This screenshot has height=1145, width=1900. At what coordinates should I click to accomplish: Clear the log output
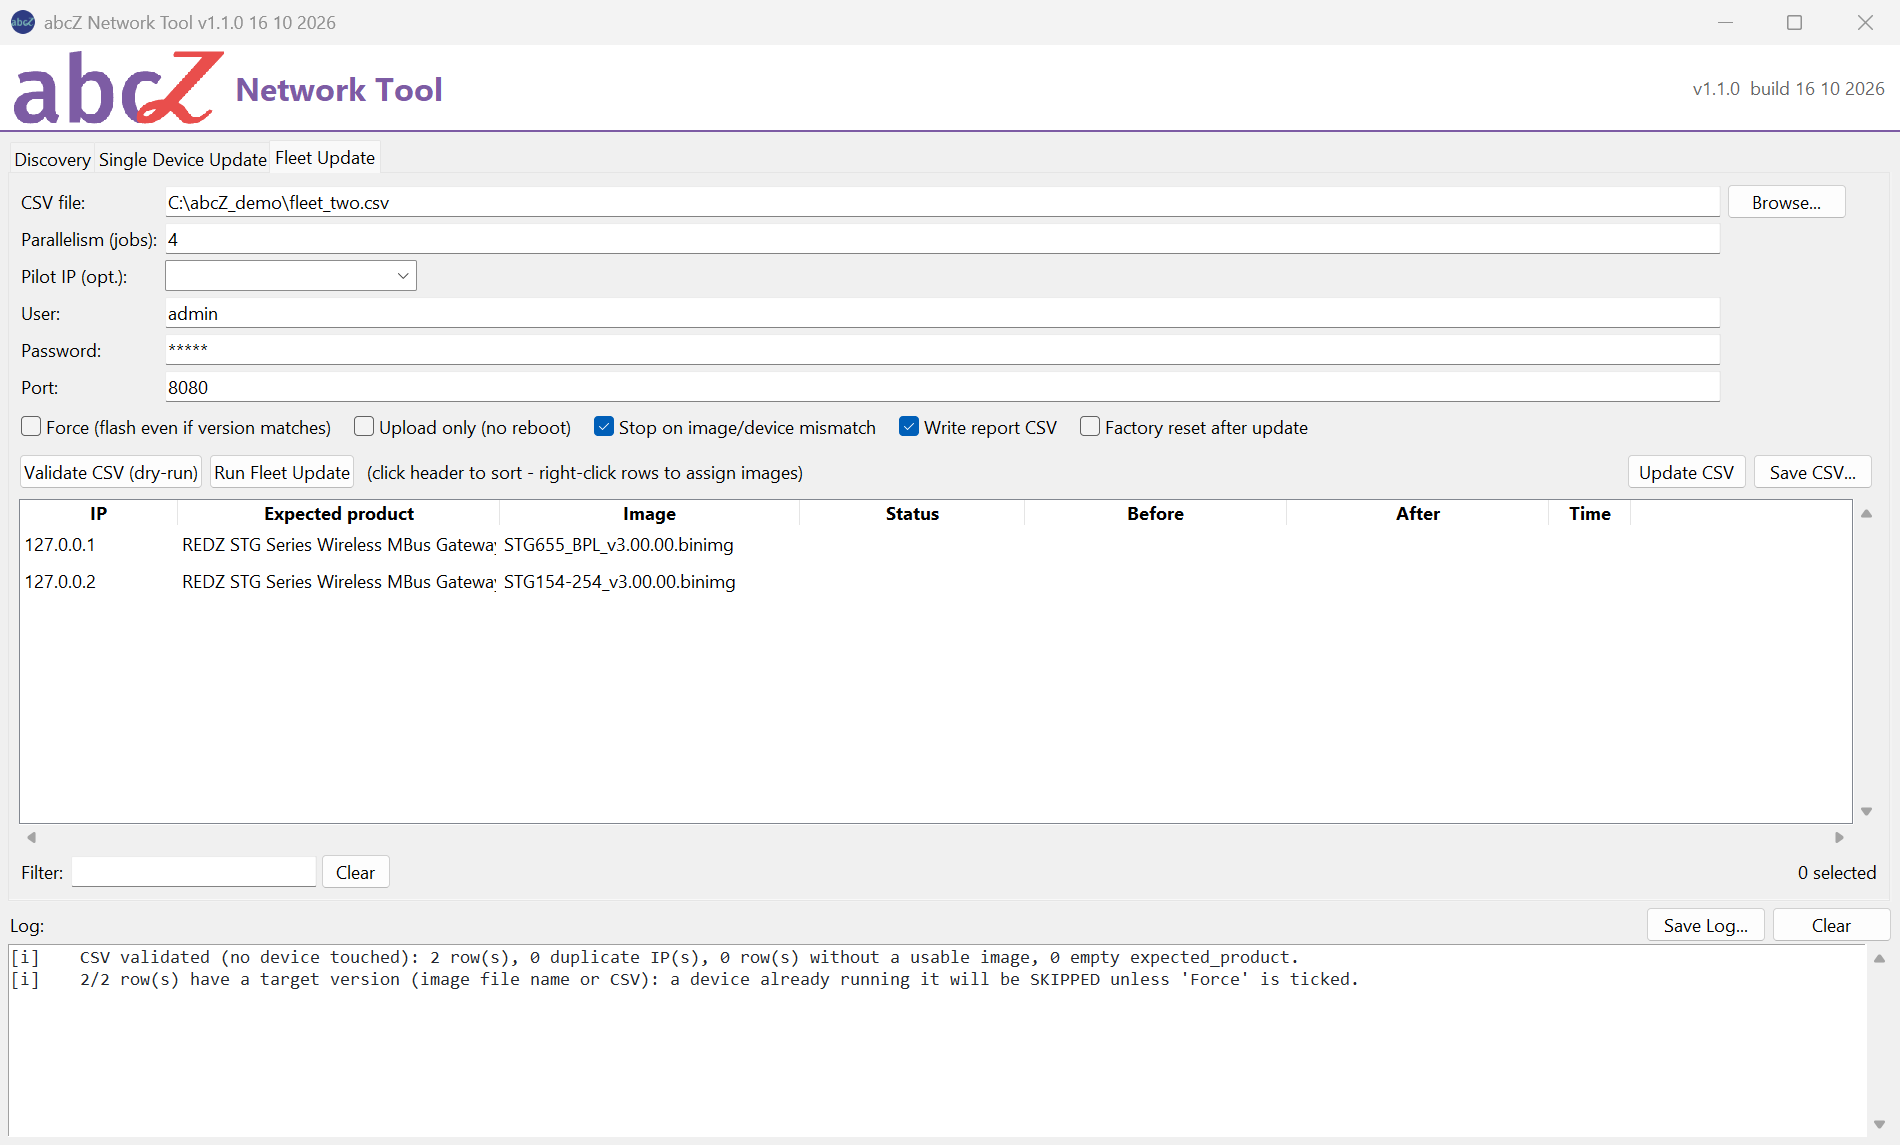[x=1831, y=925]
